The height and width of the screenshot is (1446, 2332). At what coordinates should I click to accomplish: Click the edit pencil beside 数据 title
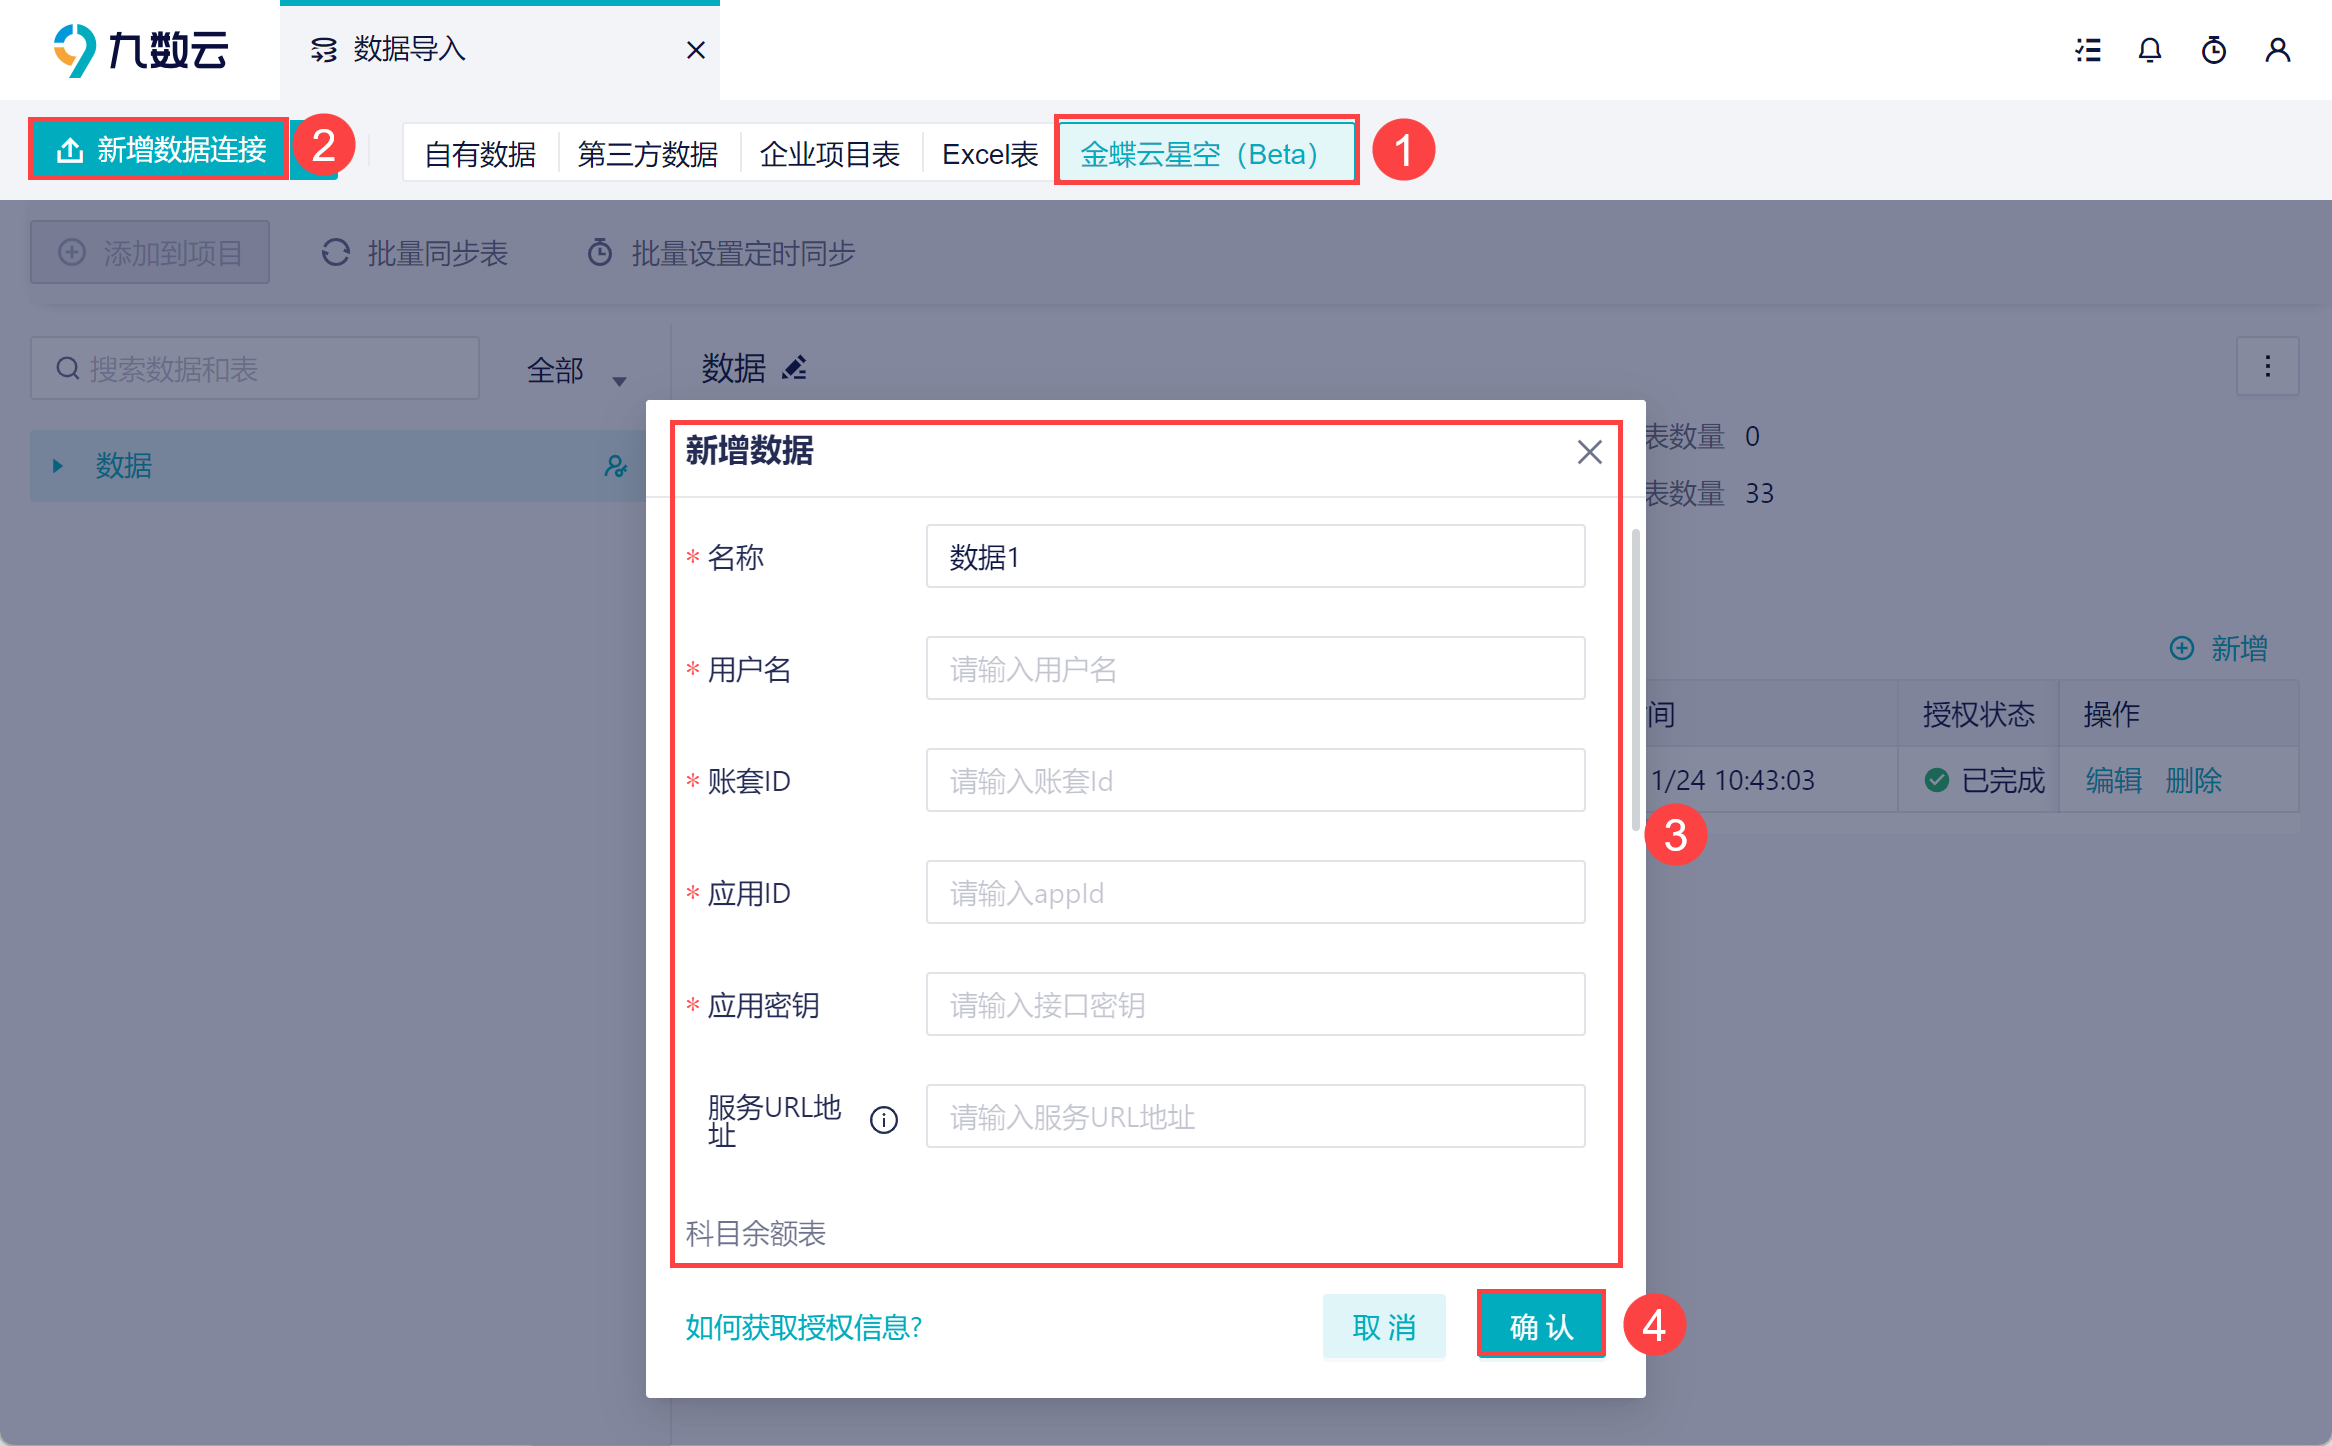pyautogui.click(x=795, y=368)
